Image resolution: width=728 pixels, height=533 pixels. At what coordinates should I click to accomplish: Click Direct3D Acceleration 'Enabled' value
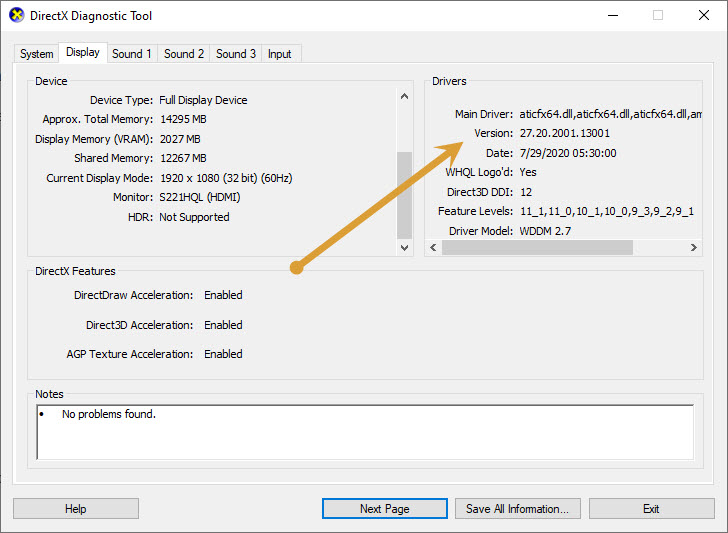click(223, 325)
